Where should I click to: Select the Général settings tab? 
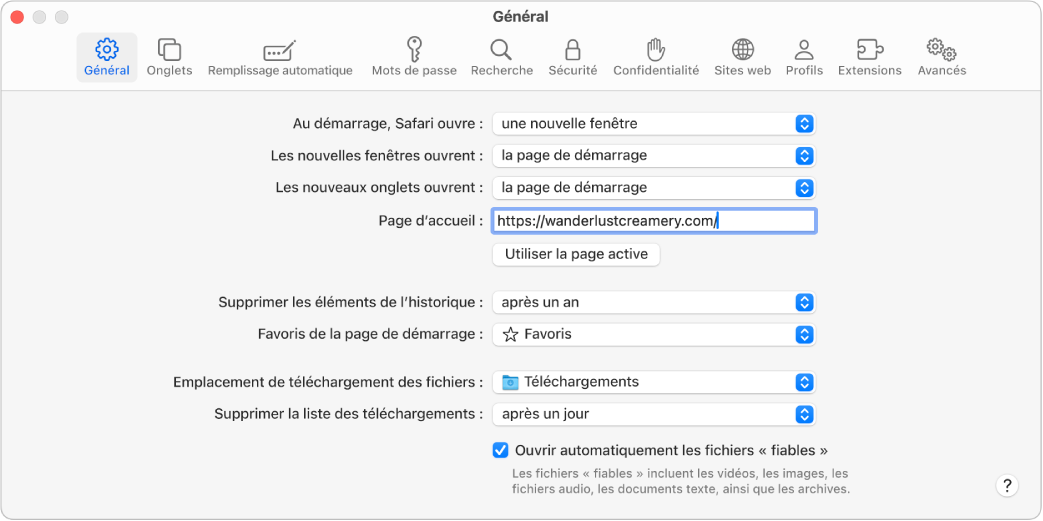(x=107, y=57)
